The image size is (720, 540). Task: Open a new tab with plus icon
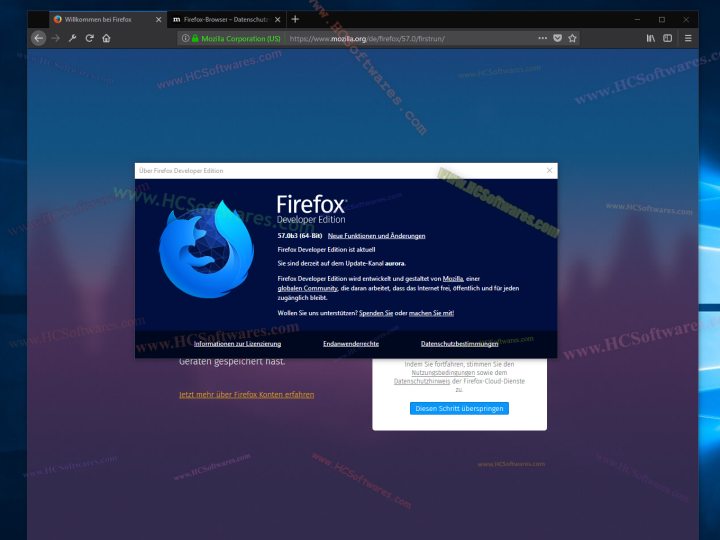[295, 19]
